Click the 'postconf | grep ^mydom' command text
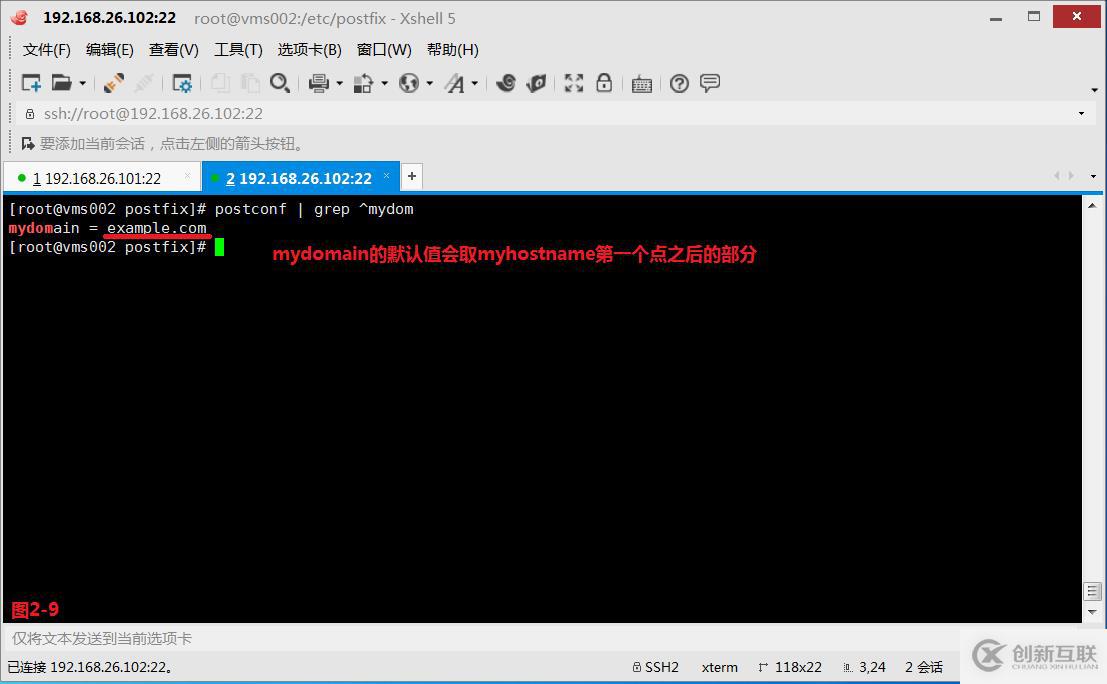Image resolution: width=1107 pixels, height=684 pixels. coord(314,209)
